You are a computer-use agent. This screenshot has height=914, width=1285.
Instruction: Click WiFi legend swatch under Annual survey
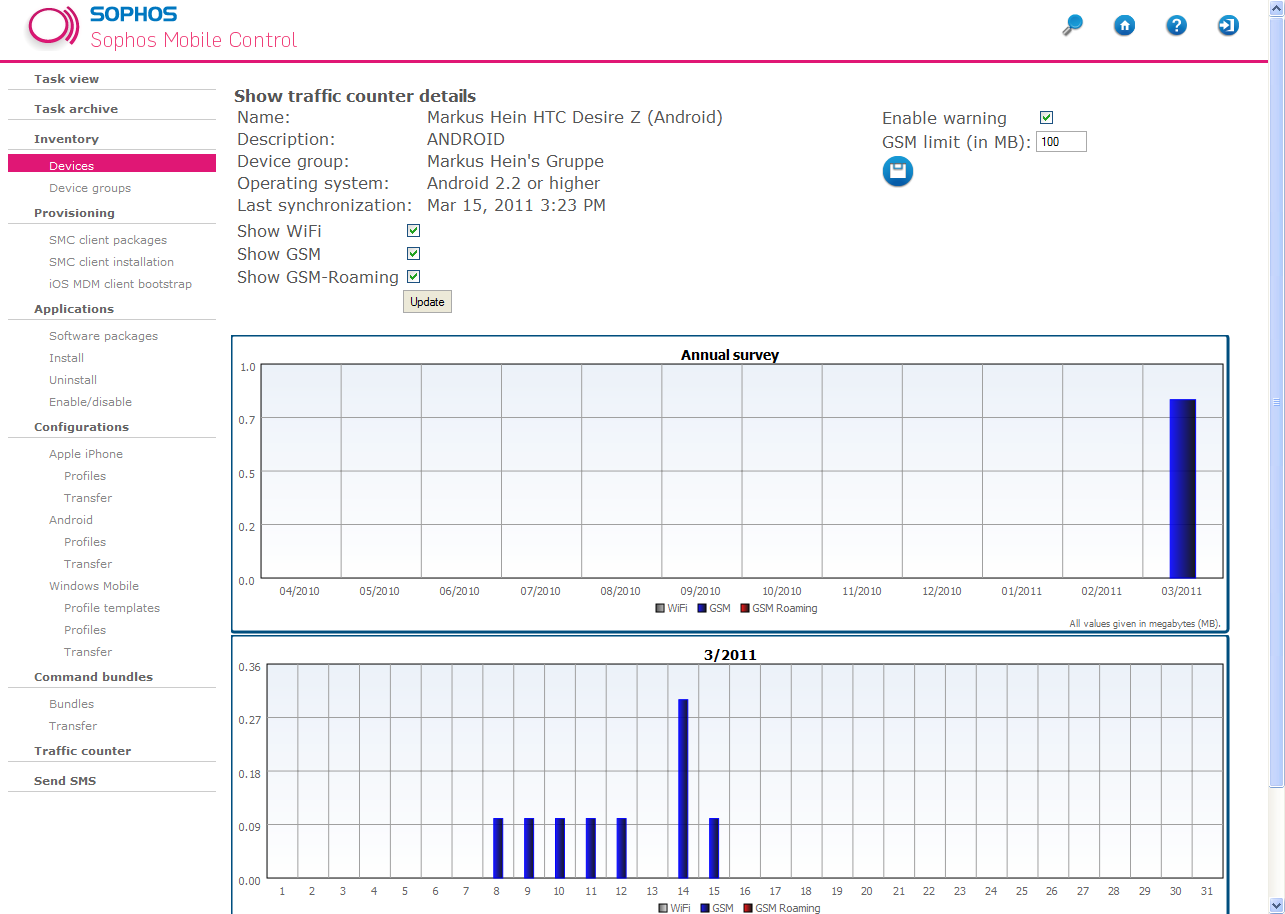click(660, 608)
